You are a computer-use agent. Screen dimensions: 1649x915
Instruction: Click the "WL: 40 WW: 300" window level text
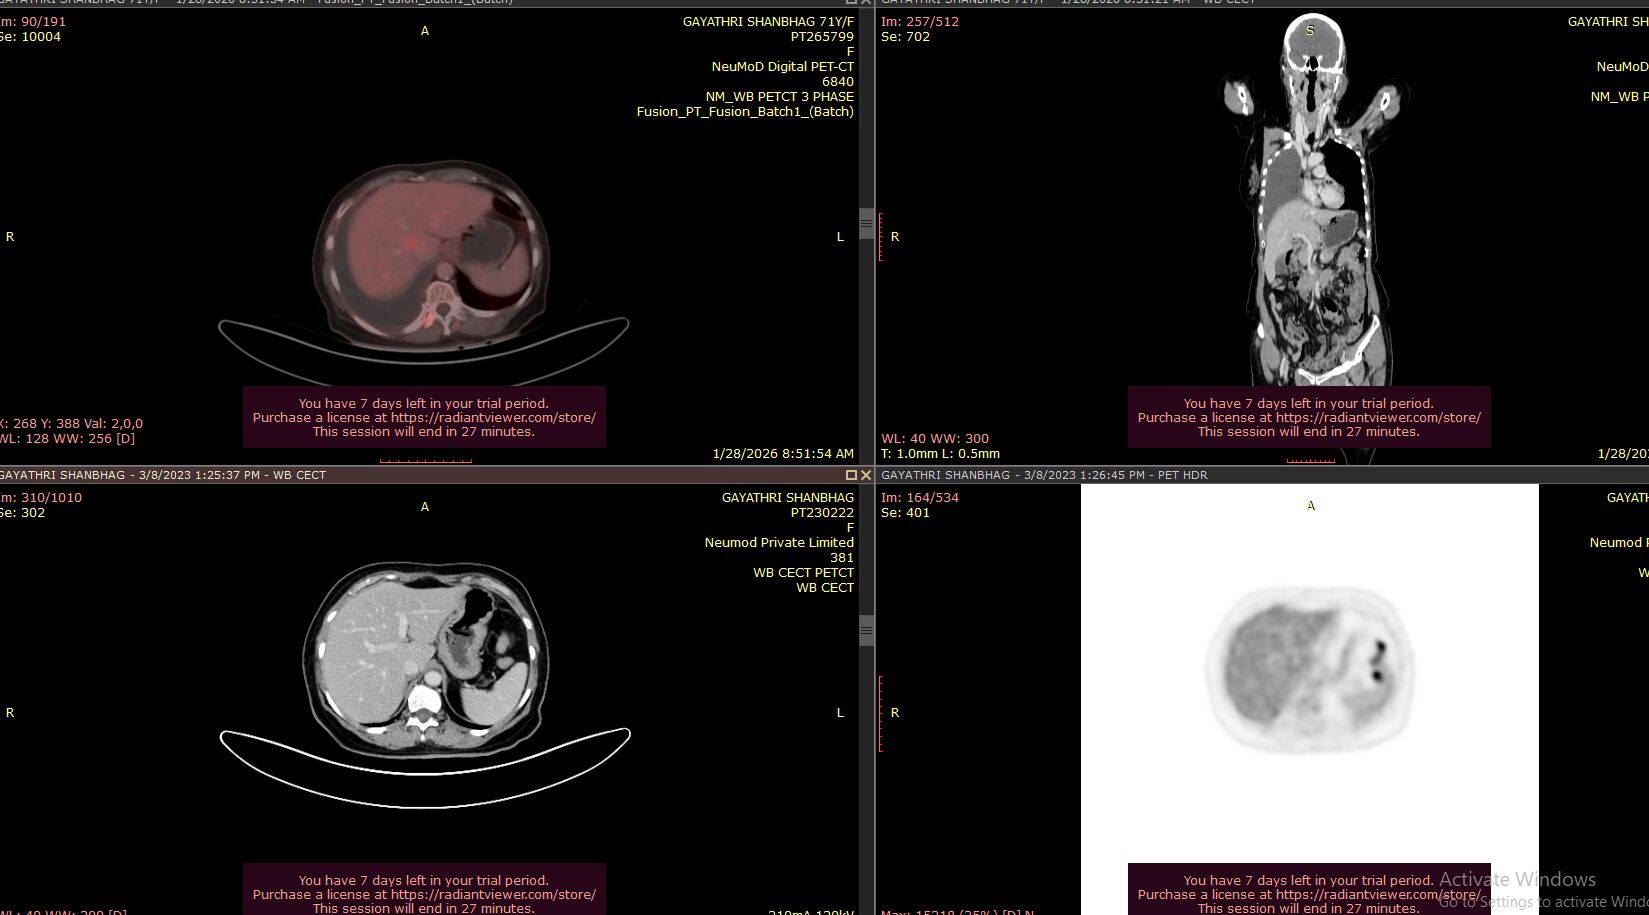point(935,438)
